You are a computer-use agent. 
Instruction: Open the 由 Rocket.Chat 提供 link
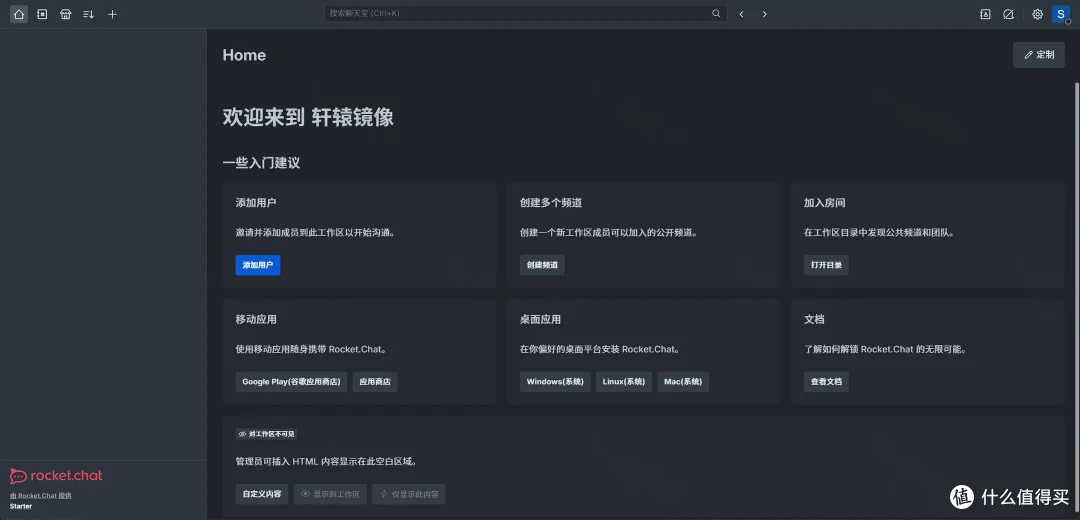pyautogui.click(x=41, y=495)
